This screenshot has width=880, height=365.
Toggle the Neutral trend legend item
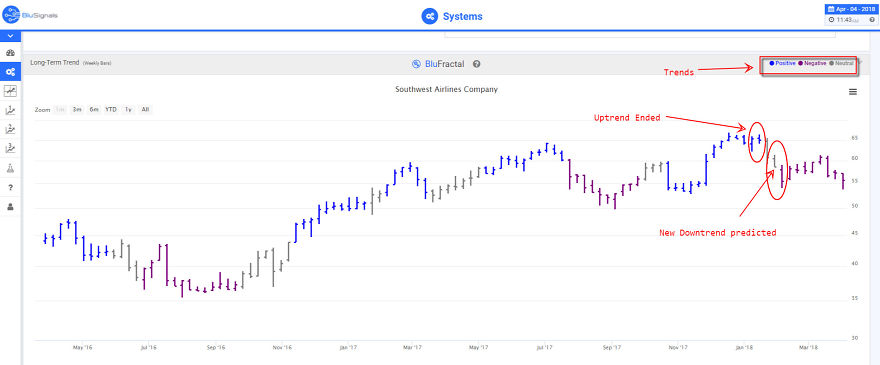[841, 63]
